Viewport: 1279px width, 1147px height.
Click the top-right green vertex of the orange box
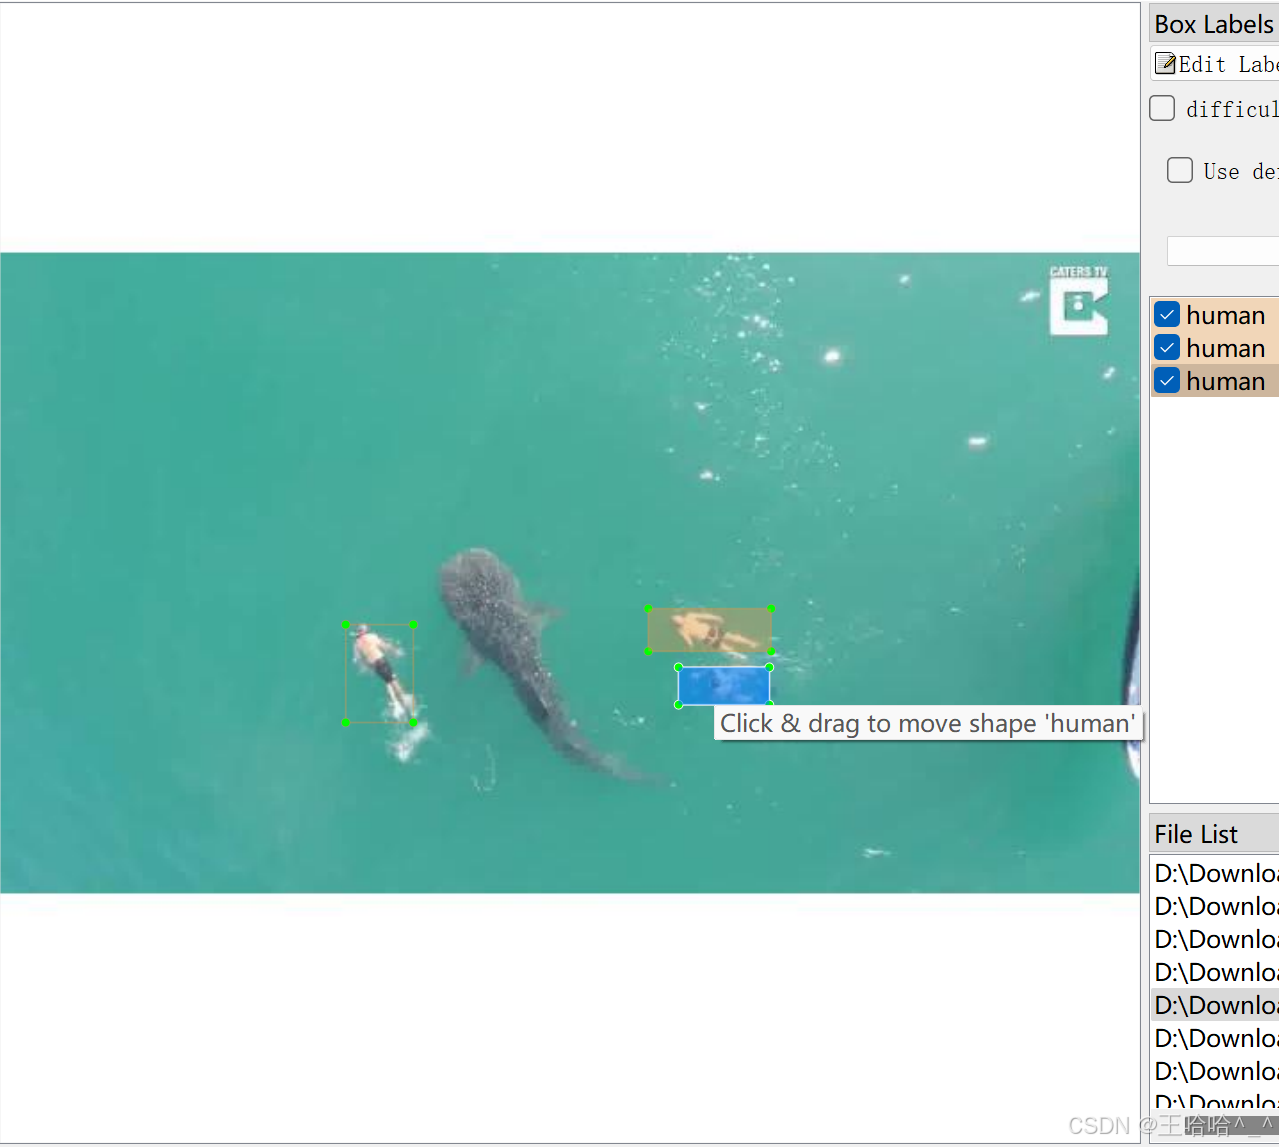[x=771, y=608]
